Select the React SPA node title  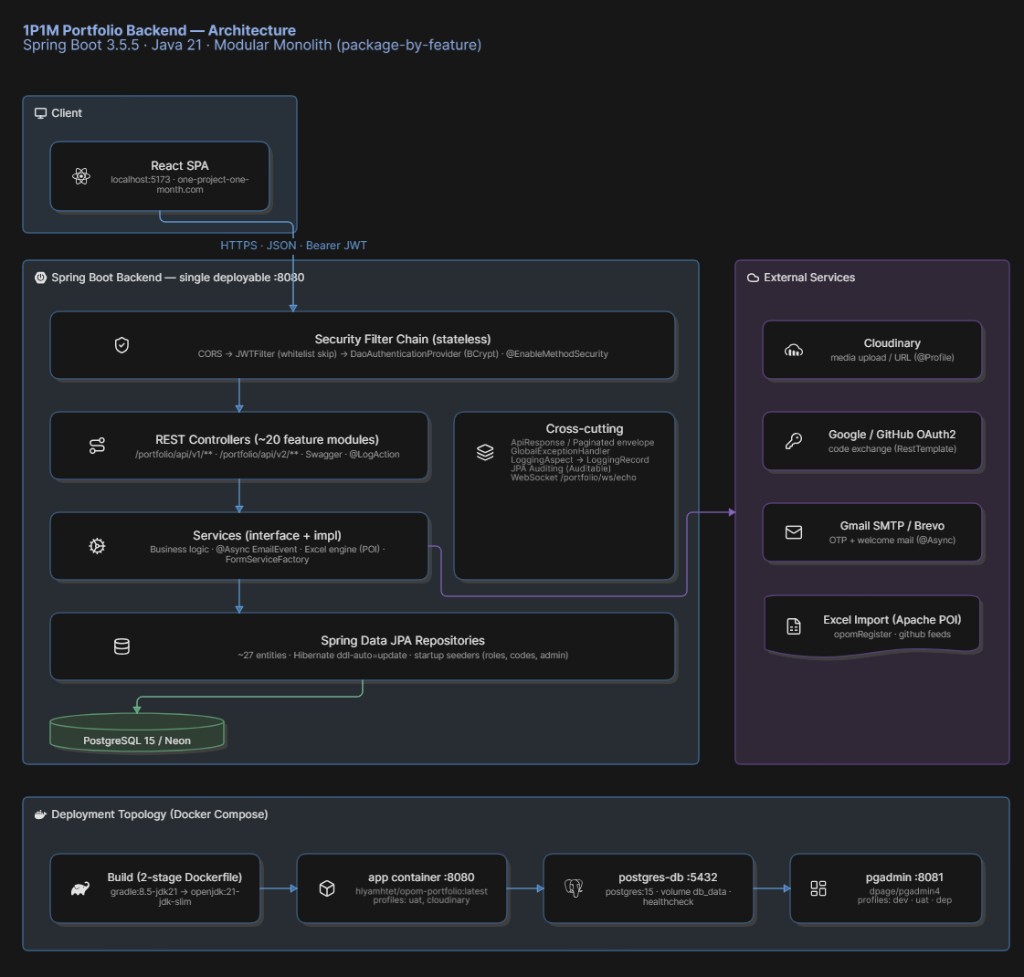pos(180,166)
